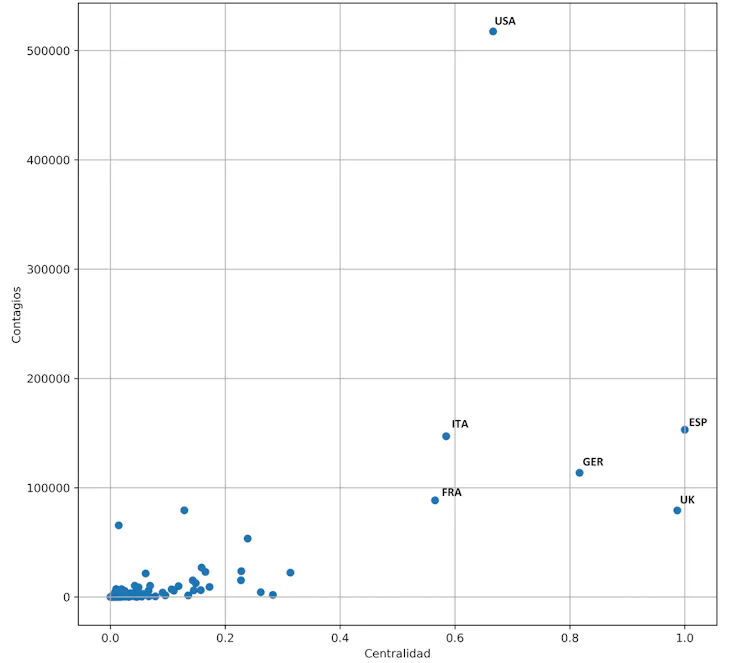
Task: Click the GER text label
Action: 593,462
